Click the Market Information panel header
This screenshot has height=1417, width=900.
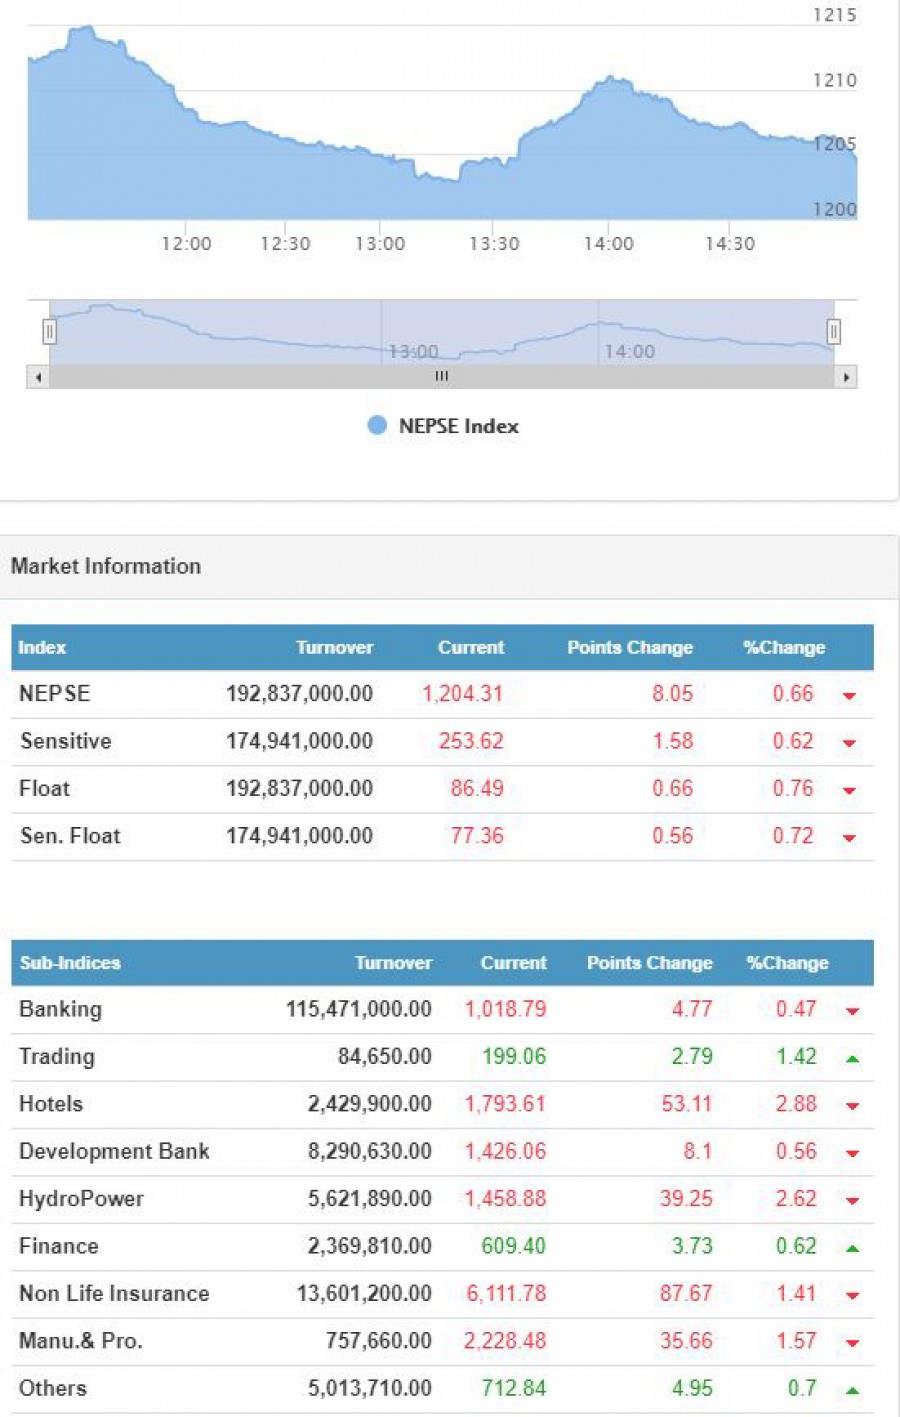[x=106, y=566]
